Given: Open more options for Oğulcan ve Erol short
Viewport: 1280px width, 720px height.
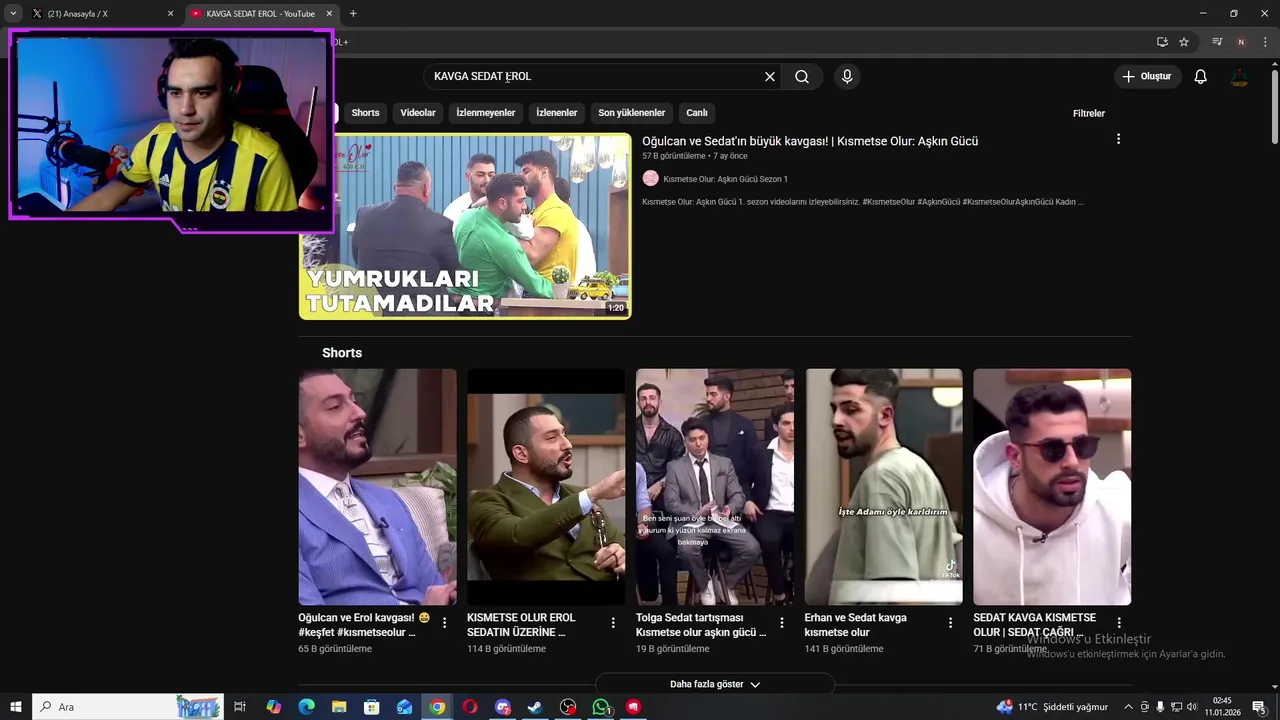Looking at the screenshot, I should click(x=445, y=623).
